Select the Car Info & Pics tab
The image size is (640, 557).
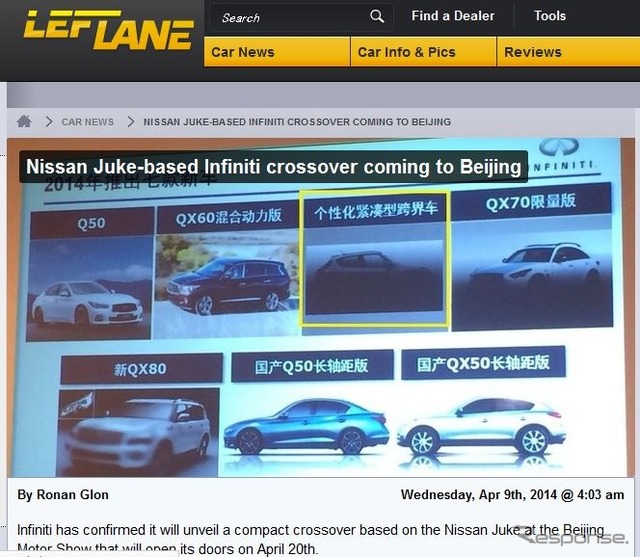coord(423,52)
